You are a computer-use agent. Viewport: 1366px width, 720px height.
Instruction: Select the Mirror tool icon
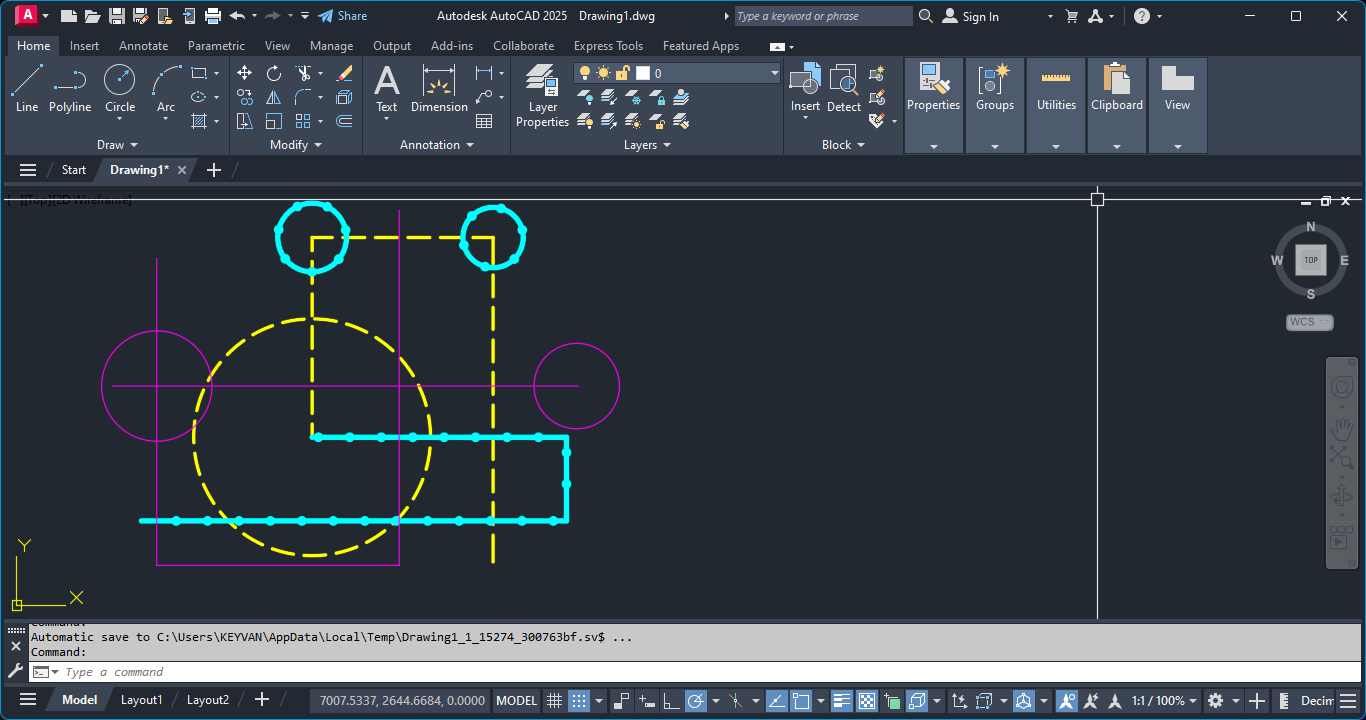pyautogui.click(x=274, y=97)
